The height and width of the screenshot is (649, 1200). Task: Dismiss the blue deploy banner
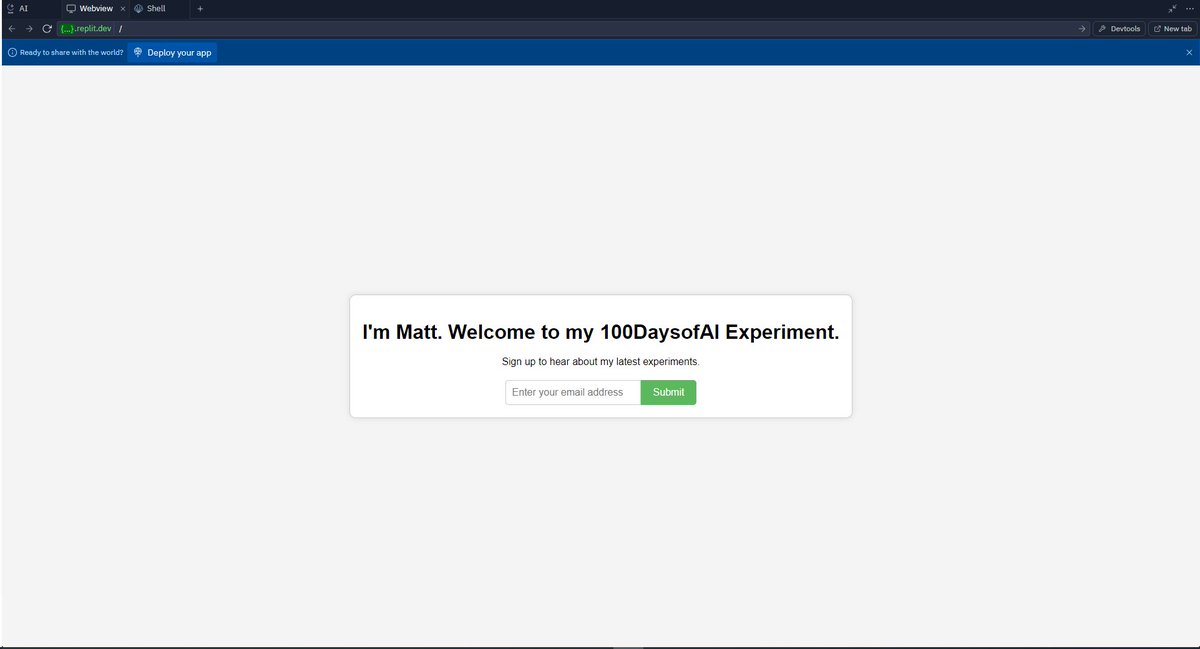click(x=1189, y=52)
